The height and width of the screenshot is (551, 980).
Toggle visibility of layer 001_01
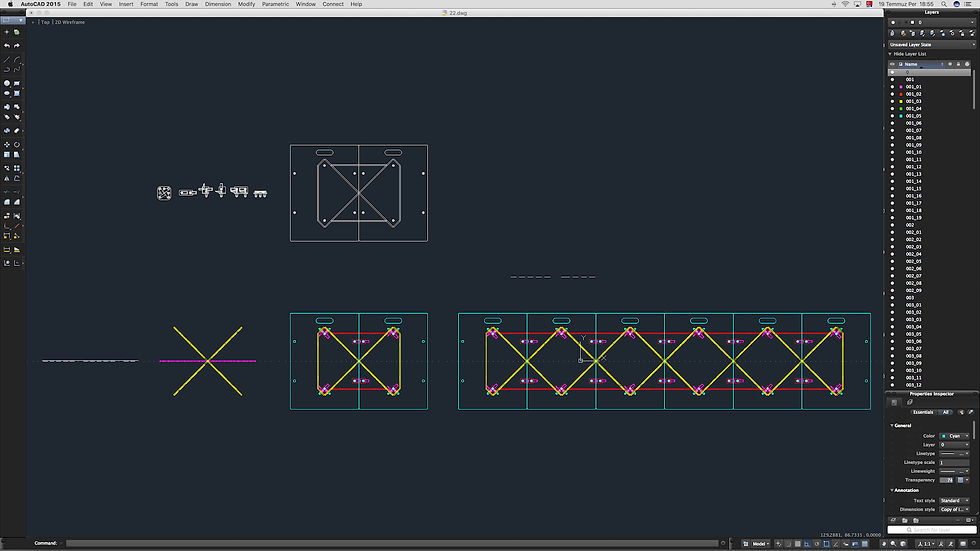892,87
